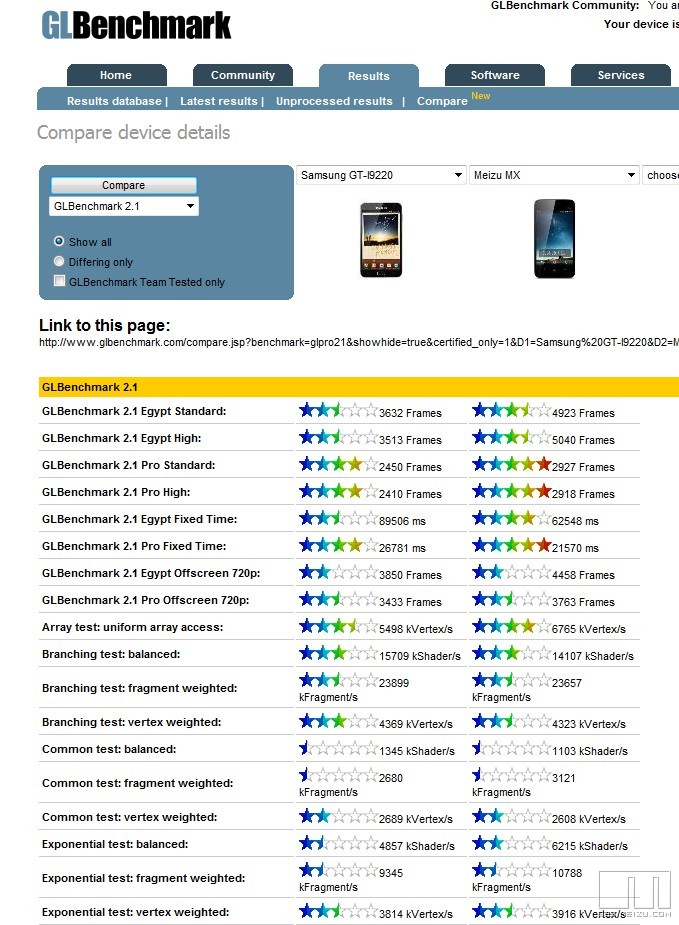This screenshot has height=925, width=679.
Task: Select the Differing only radio button
Action: click(59, 262)
